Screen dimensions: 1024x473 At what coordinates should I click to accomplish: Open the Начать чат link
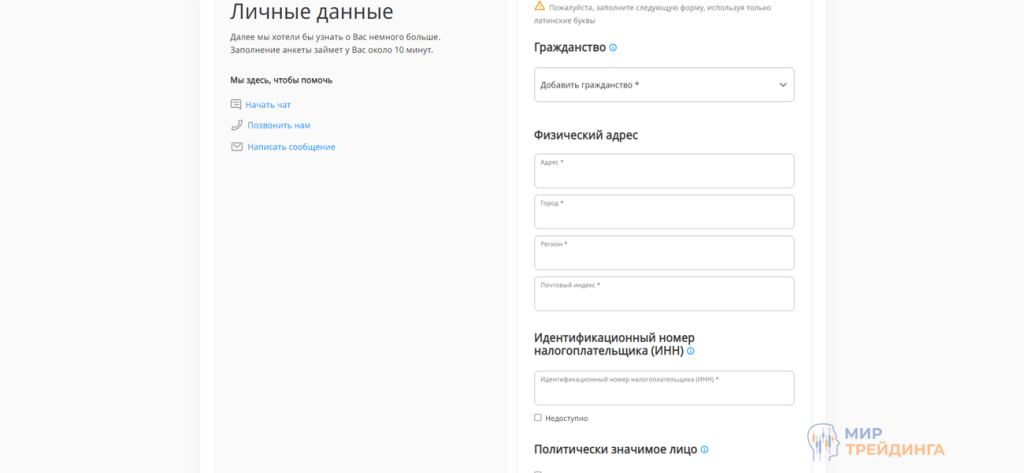coord(268,105)
